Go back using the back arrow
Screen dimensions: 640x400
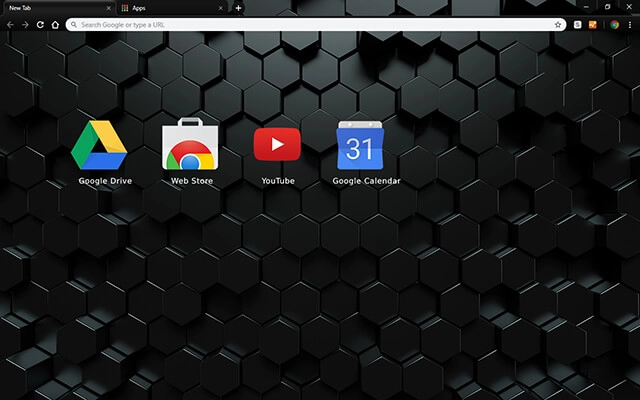tap(10, 25)
